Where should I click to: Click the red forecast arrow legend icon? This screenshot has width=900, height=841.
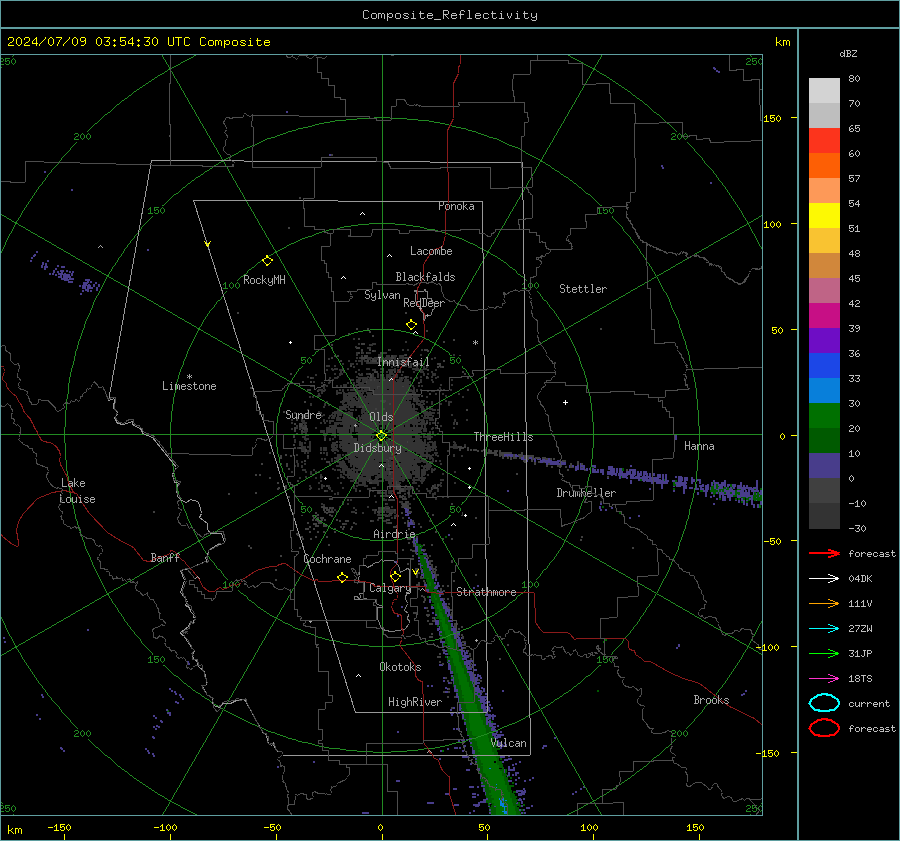point(824,553)
